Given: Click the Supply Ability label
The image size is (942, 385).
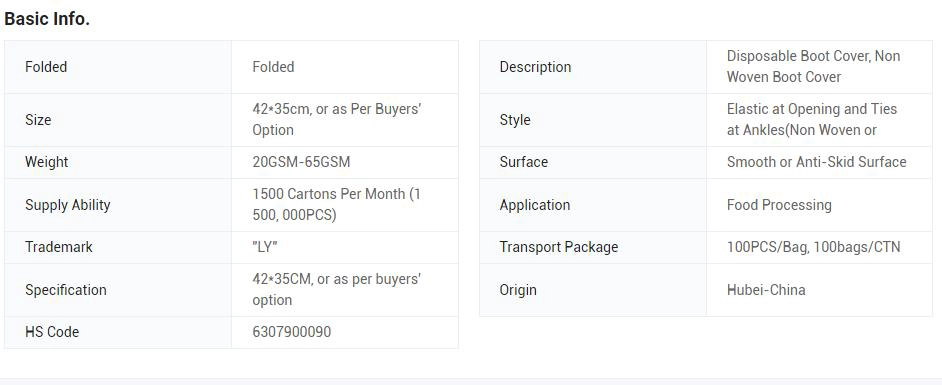Looking at the screenshot, I should click(68, 205).
